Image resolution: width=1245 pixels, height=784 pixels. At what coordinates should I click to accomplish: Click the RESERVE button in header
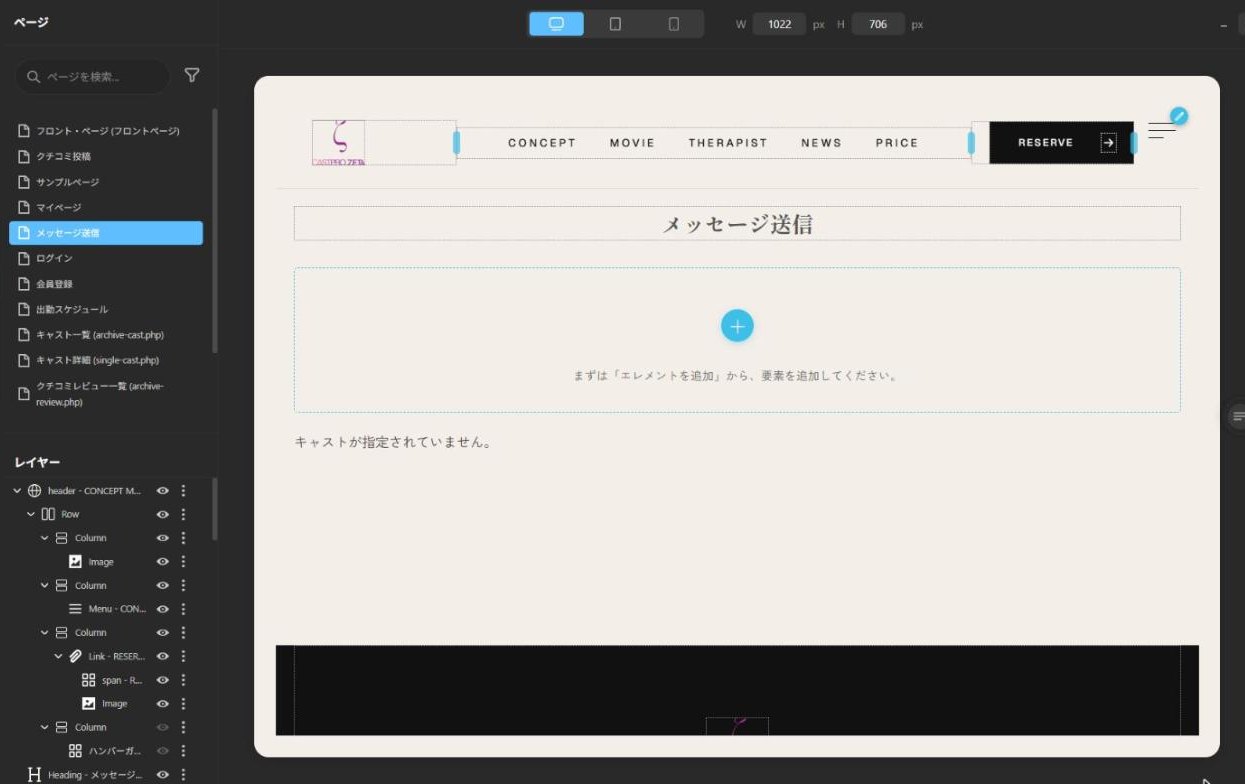click(x=1061, y=143)
